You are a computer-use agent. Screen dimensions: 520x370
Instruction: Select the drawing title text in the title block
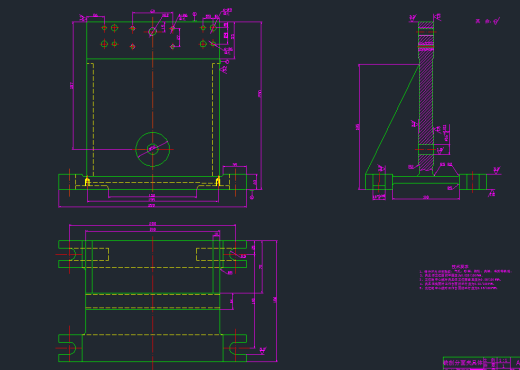[463, 363]
